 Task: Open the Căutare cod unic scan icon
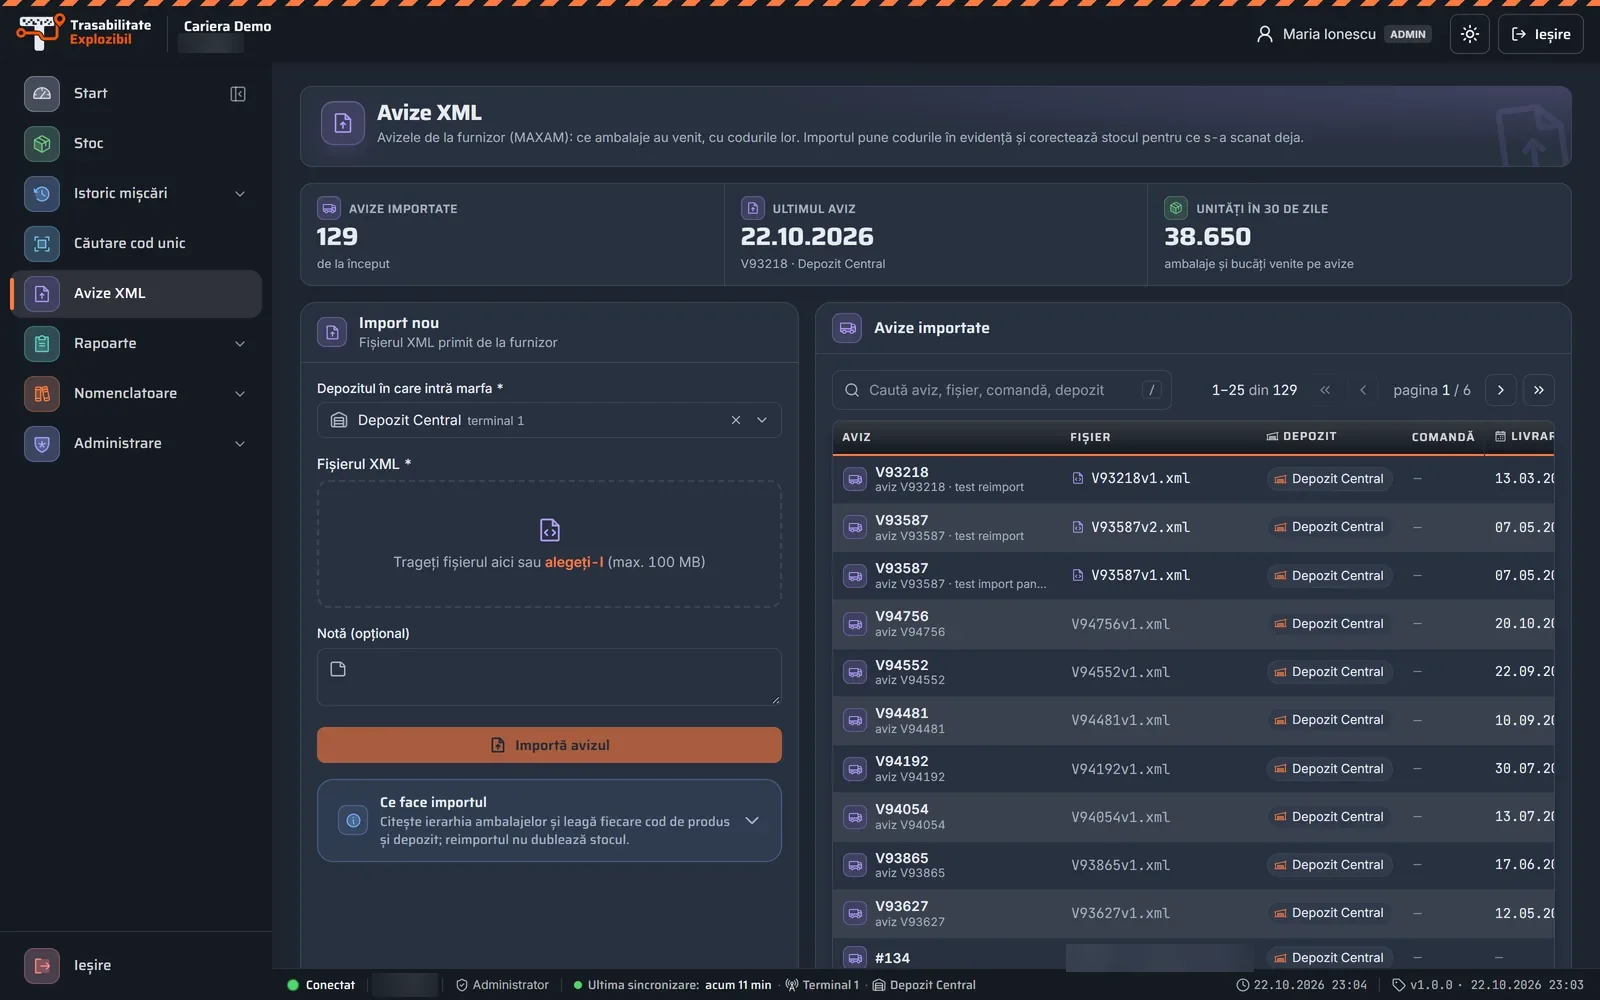pyautogui.click(x=42, y=243)
